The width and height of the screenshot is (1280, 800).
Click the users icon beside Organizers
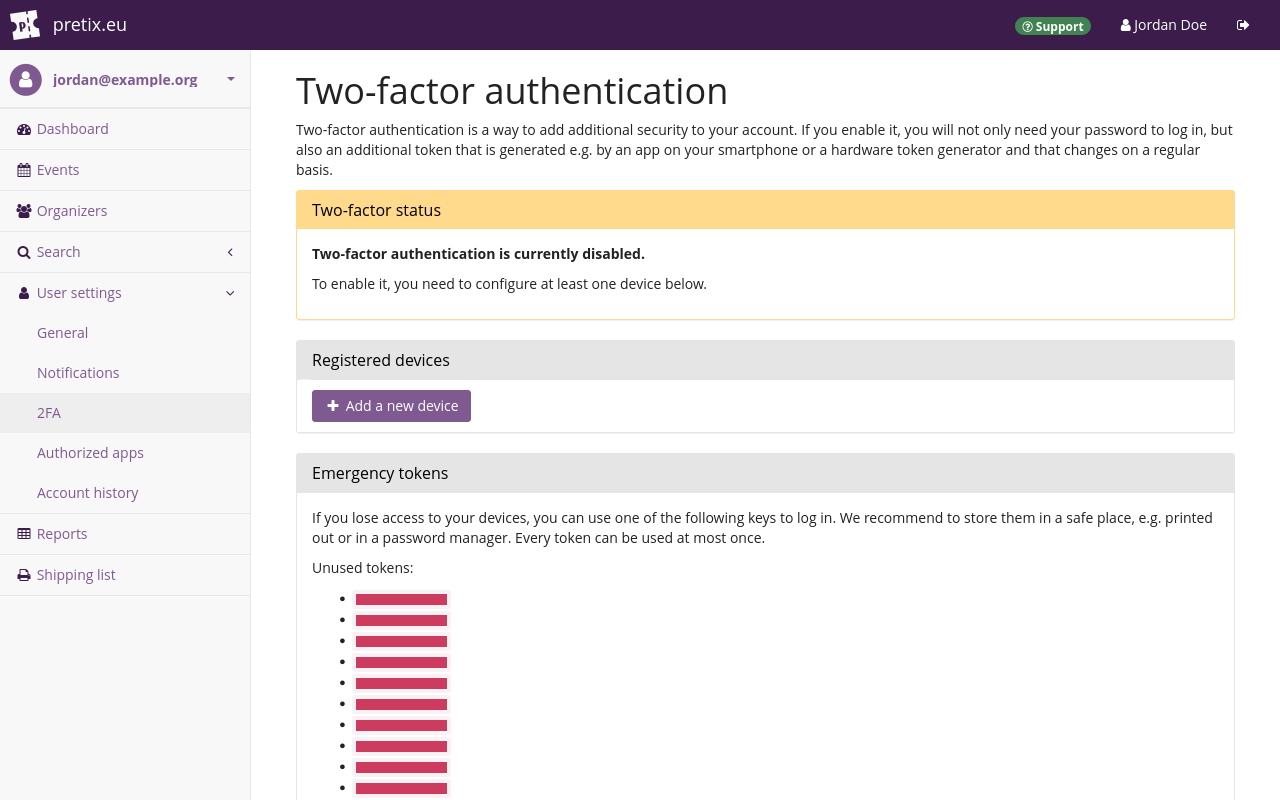tap(22, 210)
